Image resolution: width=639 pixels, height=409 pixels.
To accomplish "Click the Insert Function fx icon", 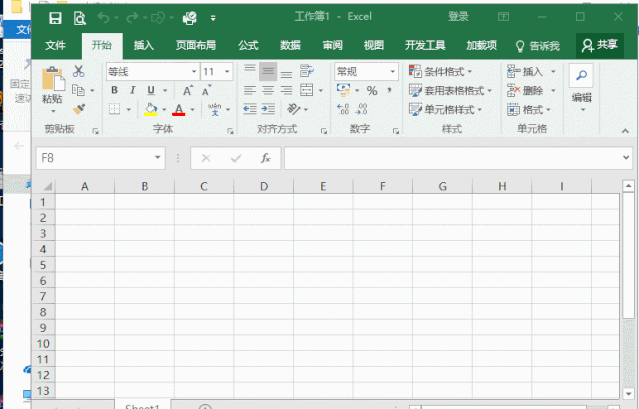I will (265, 158).
